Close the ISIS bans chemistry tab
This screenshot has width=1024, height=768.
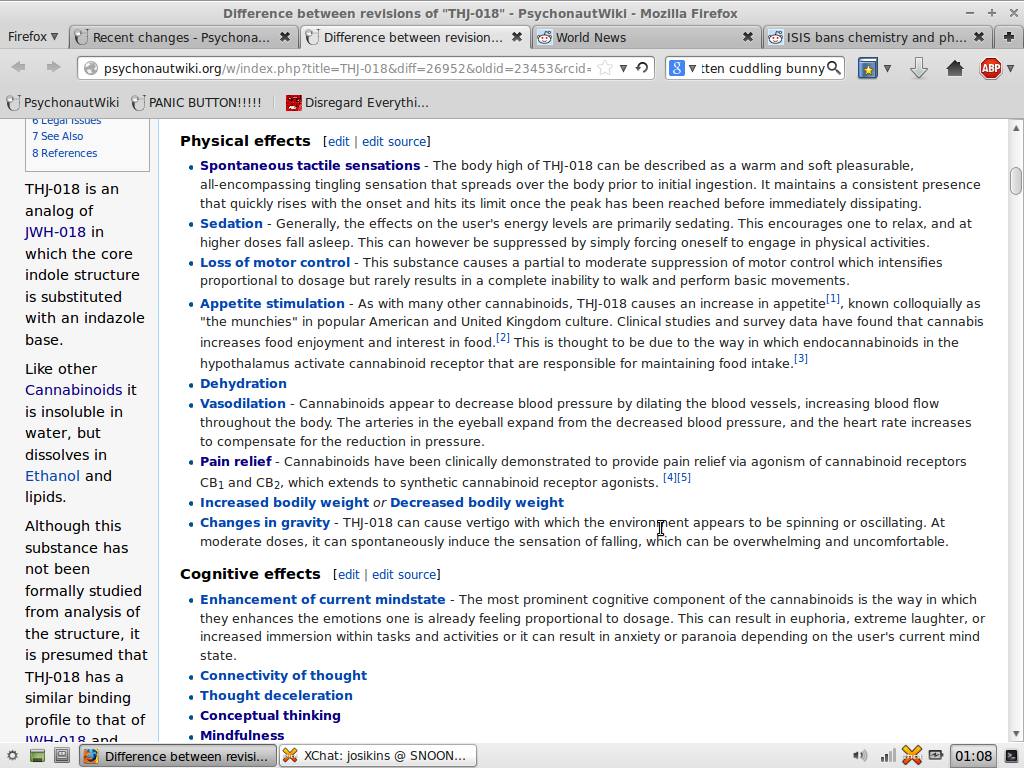click(978, 37)
